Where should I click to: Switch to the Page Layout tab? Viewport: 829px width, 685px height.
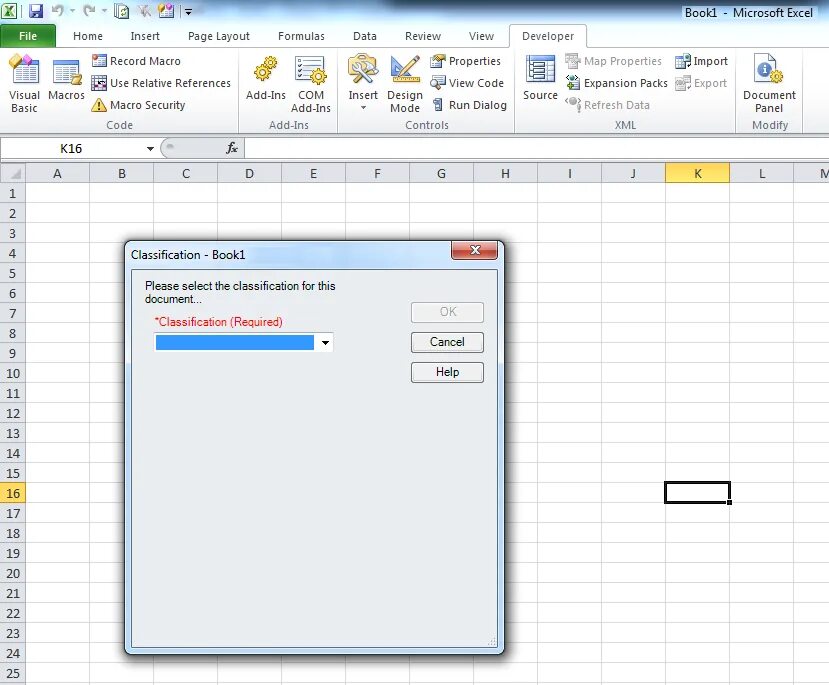point(218,36)
